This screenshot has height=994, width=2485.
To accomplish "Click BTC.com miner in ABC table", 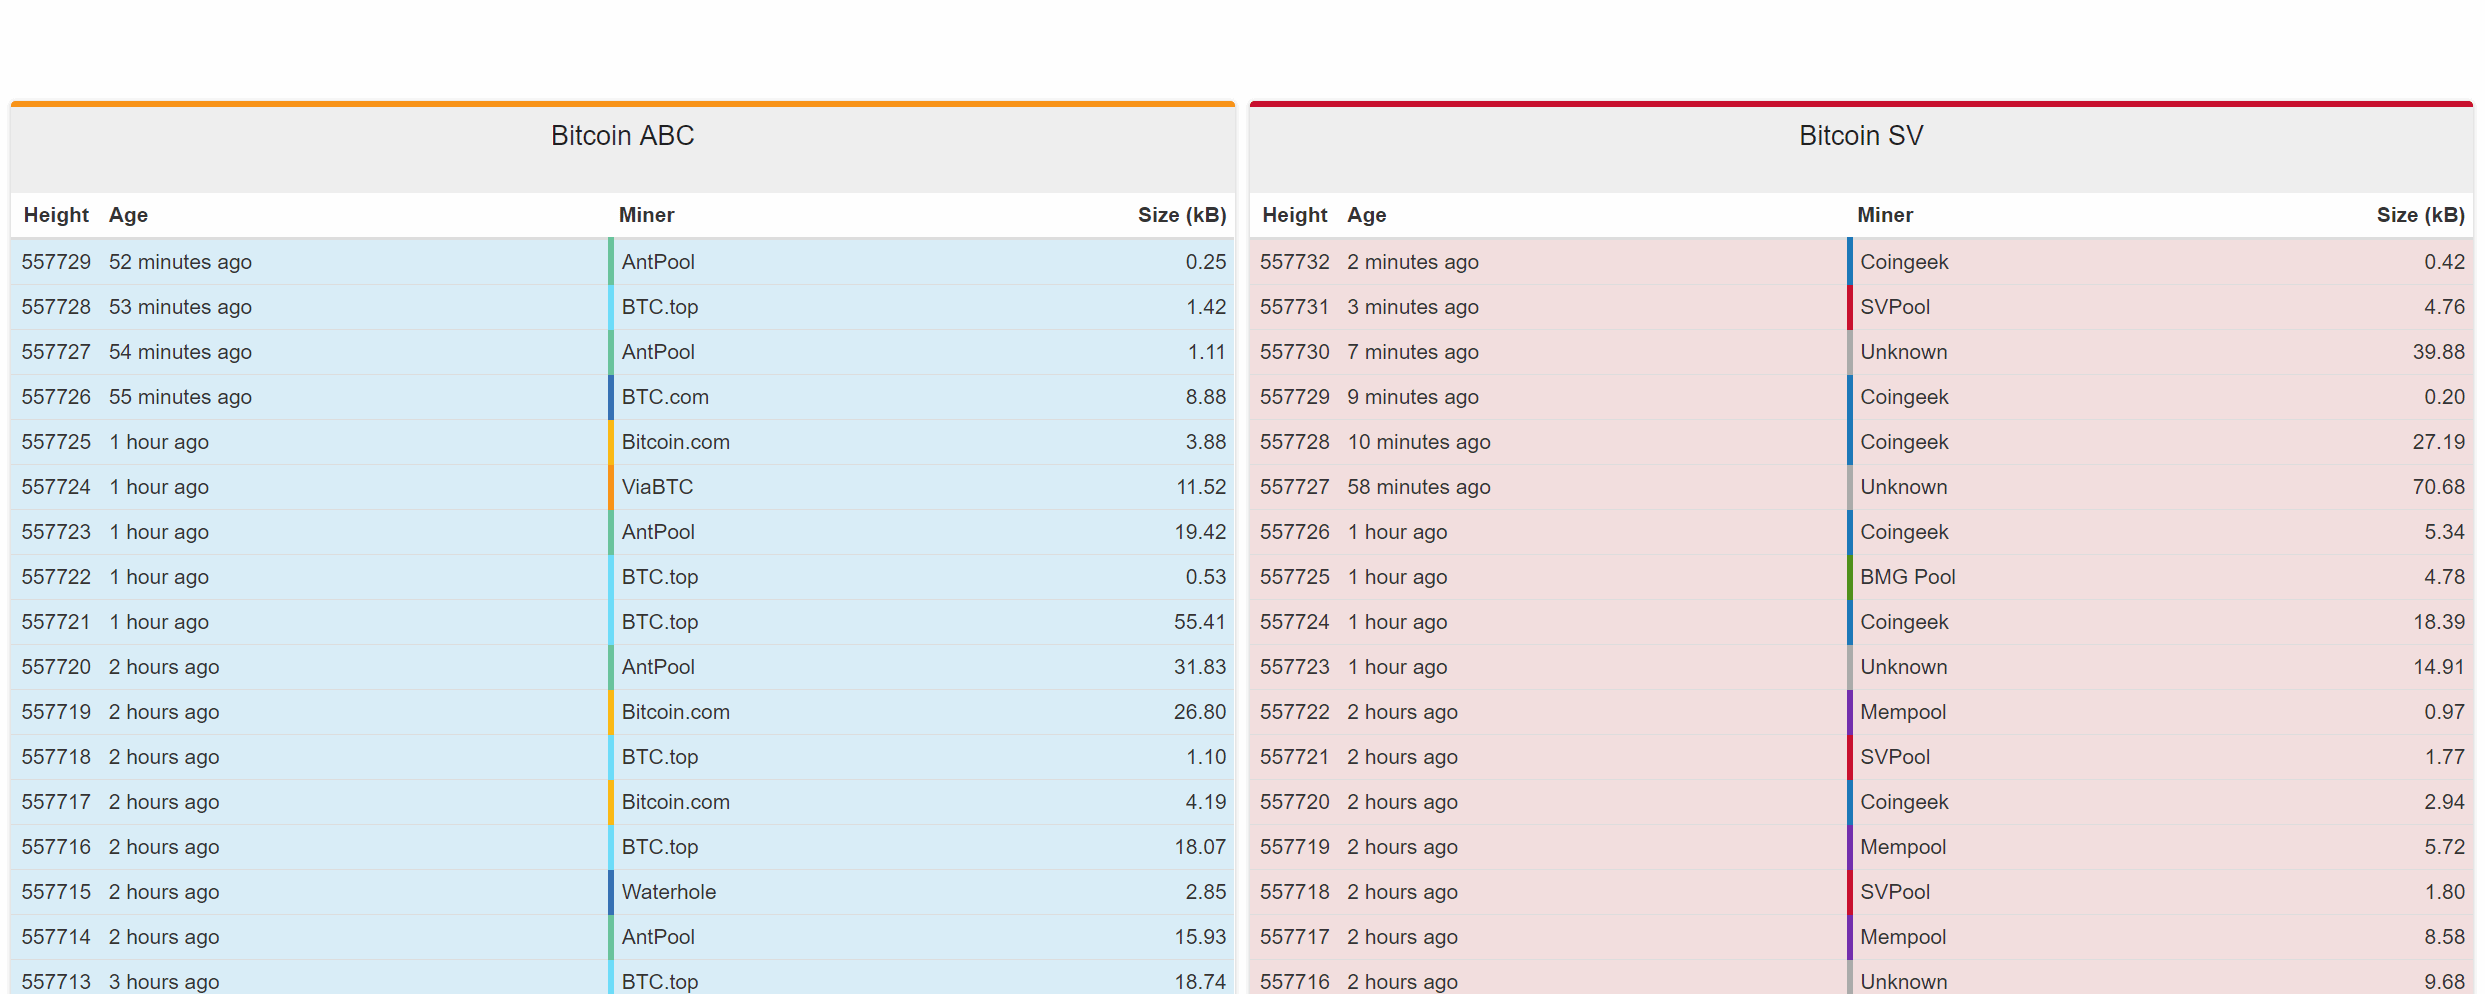I will (x=665, y=397).
